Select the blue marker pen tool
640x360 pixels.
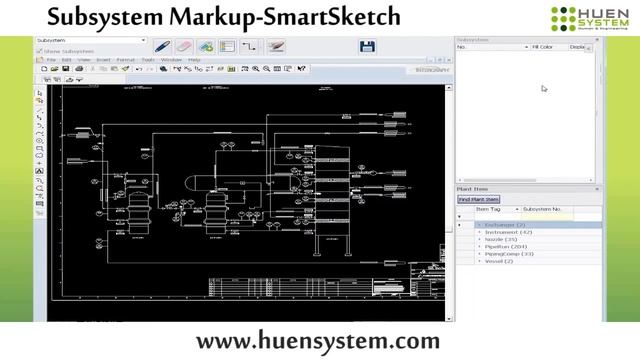162,47
